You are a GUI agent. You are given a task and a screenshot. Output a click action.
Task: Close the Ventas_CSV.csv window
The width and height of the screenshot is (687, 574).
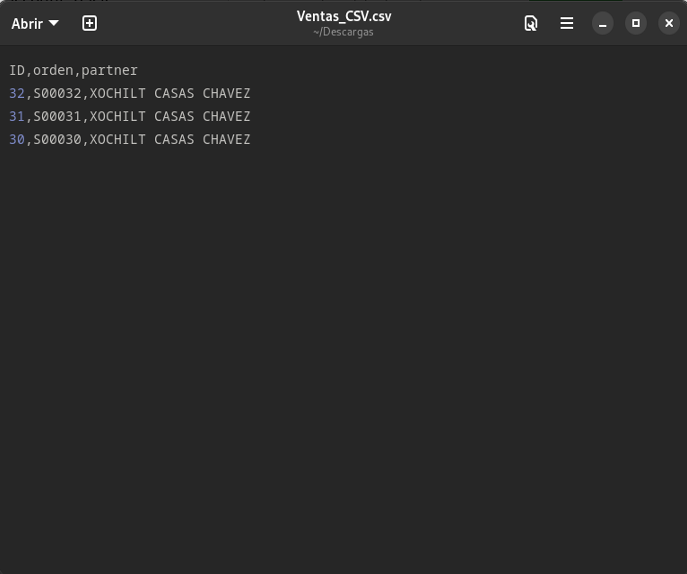(x=669, y=23)
